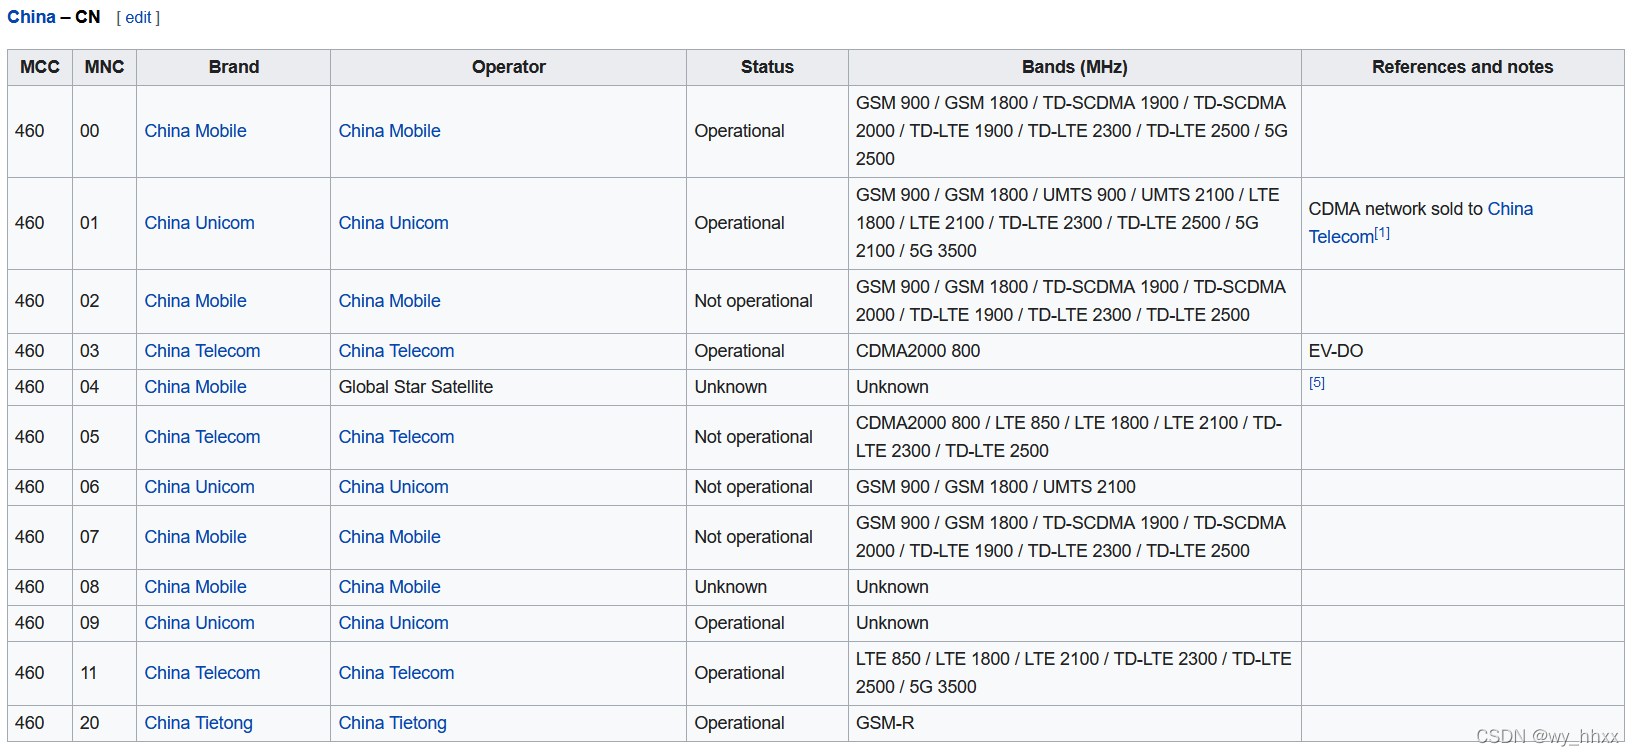
Task: Open China Unicom operator link in MNC 01 row
Action: point(393,223)
